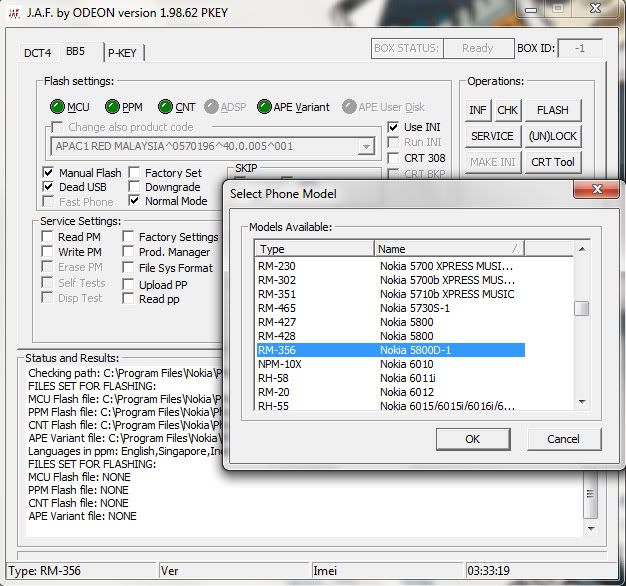Click the FLASH button

[553, 110]
